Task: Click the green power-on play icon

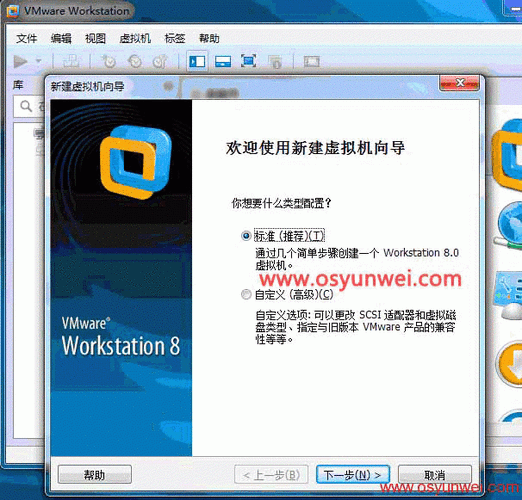Action: (x=20, y=61)
